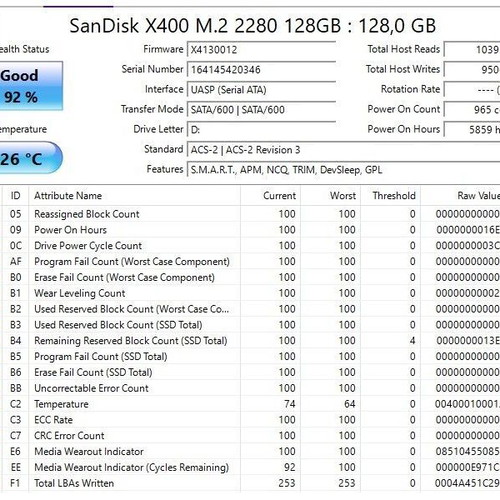Select the Serial Number field 164145420346

261,70
